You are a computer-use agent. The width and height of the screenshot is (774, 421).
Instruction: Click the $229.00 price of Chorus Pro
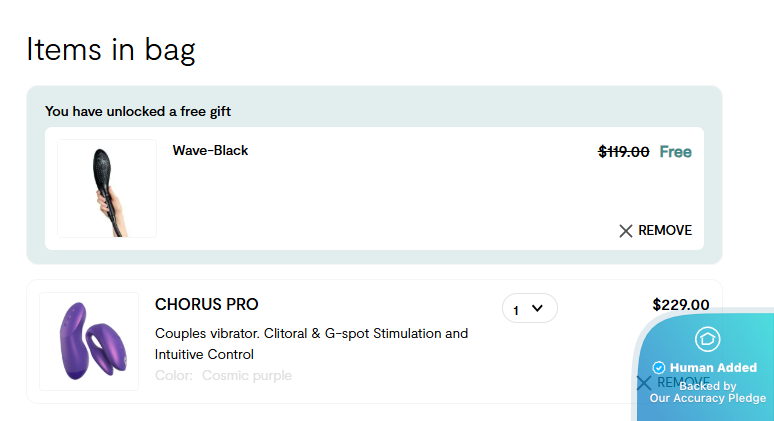coord(681,305)
